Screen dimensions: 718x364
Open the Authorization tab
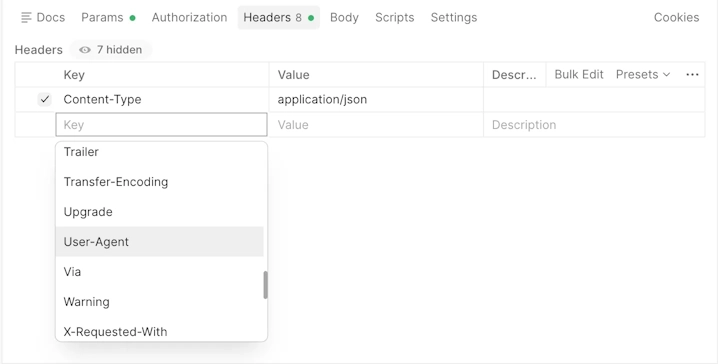[190, 17]
